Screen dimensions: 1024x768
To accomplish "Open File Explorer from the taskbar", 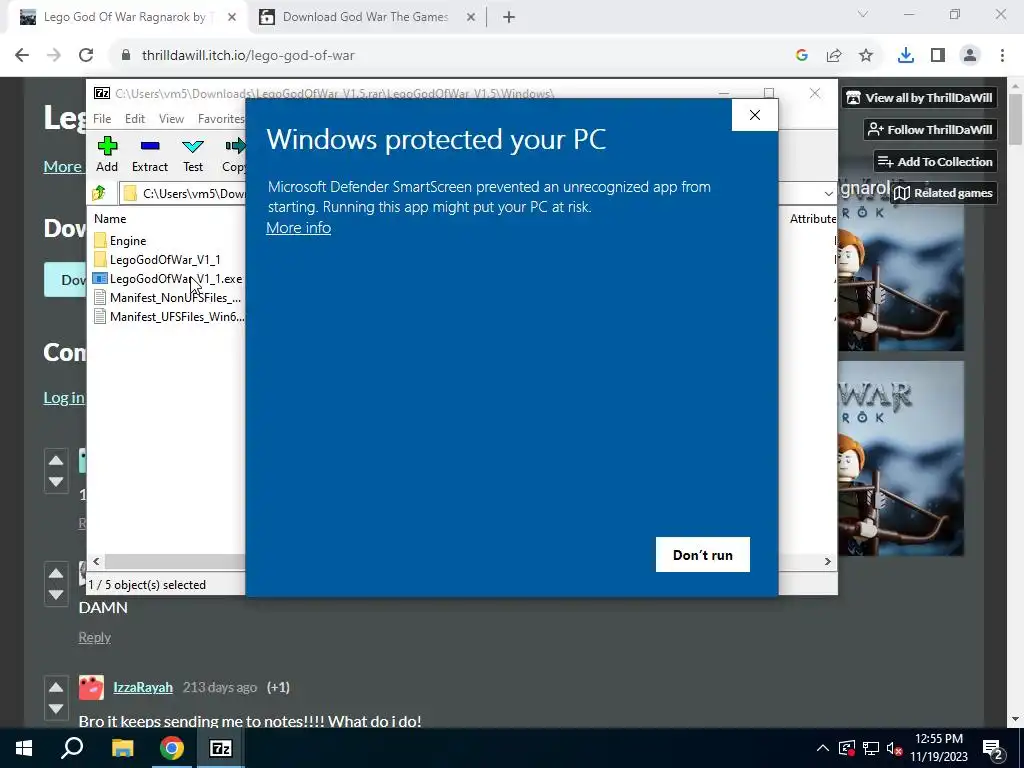I will coord(122,748).
